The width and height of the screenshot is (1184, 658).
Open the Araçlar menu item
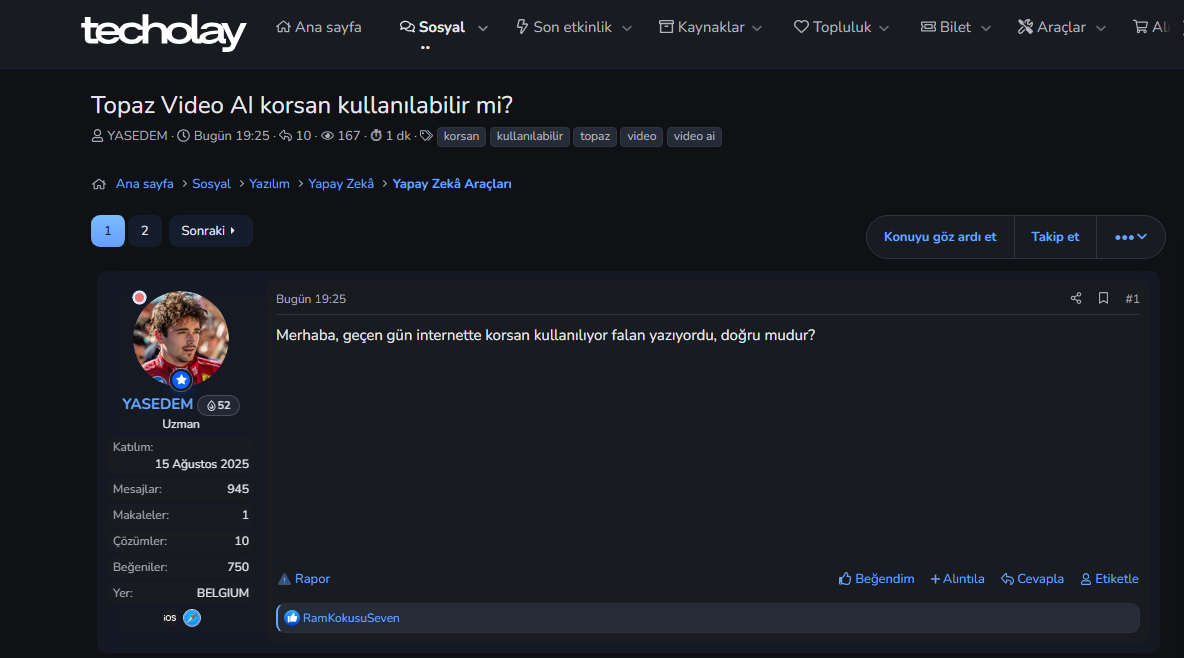[x=1051, y=27]
